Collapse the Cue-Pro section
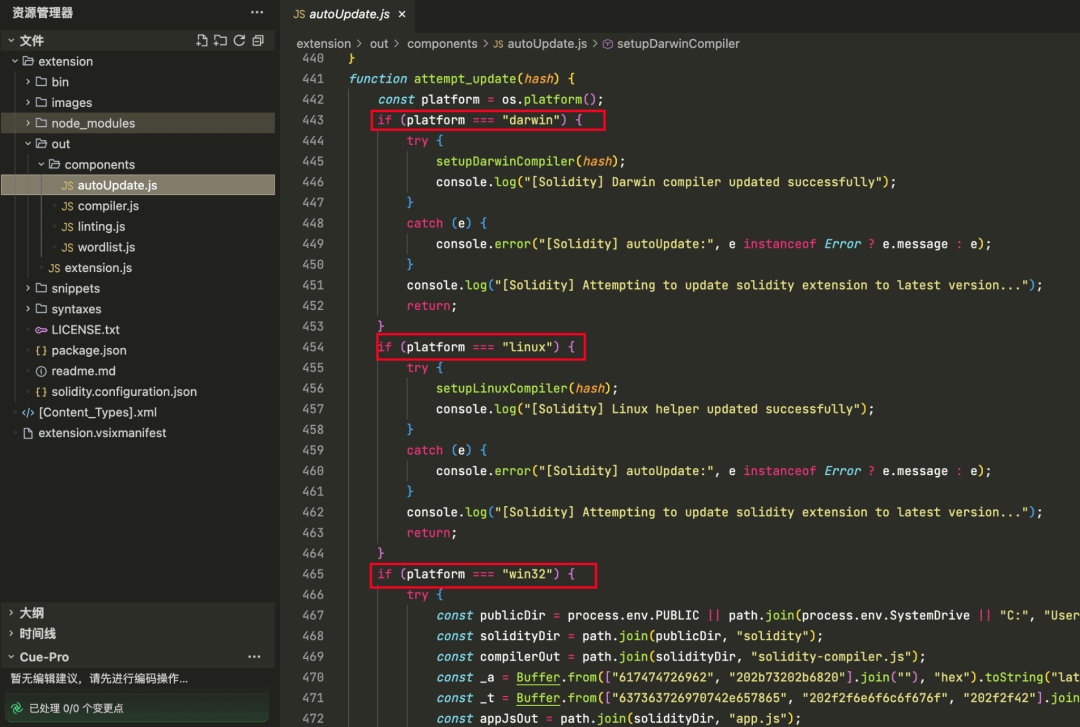Image resolution: width=1080 pixels, height=727 pixels. coord(11,657)
